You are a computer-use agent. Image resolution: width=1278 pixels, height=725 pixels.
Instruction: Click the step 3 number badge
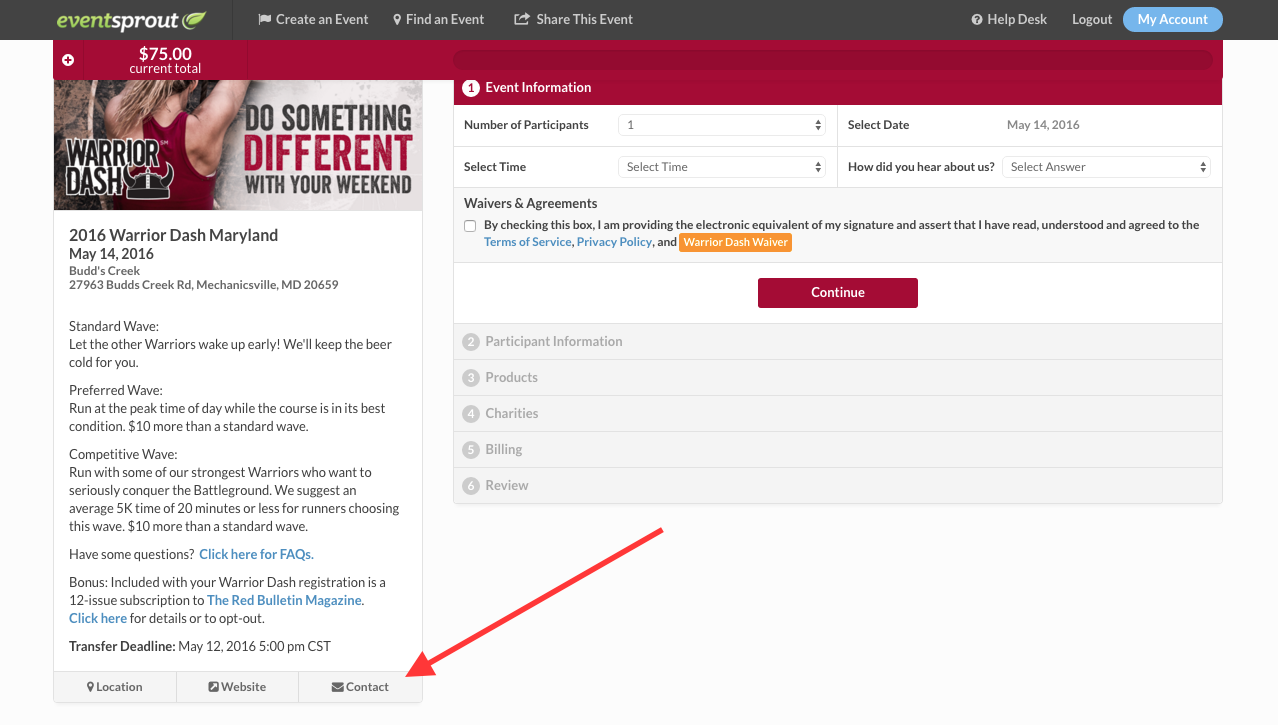471,378
